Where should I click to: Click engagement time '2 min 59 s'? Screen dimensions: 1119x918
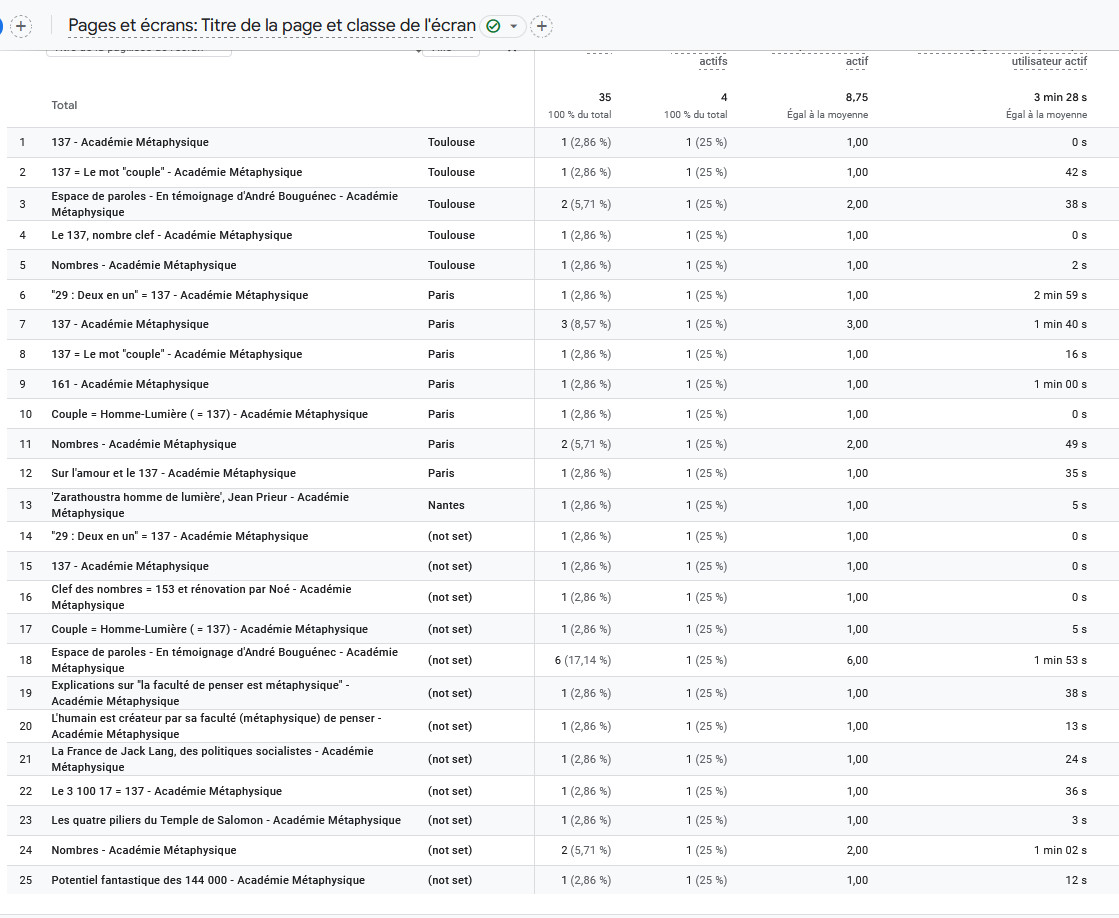(1060, 295)
